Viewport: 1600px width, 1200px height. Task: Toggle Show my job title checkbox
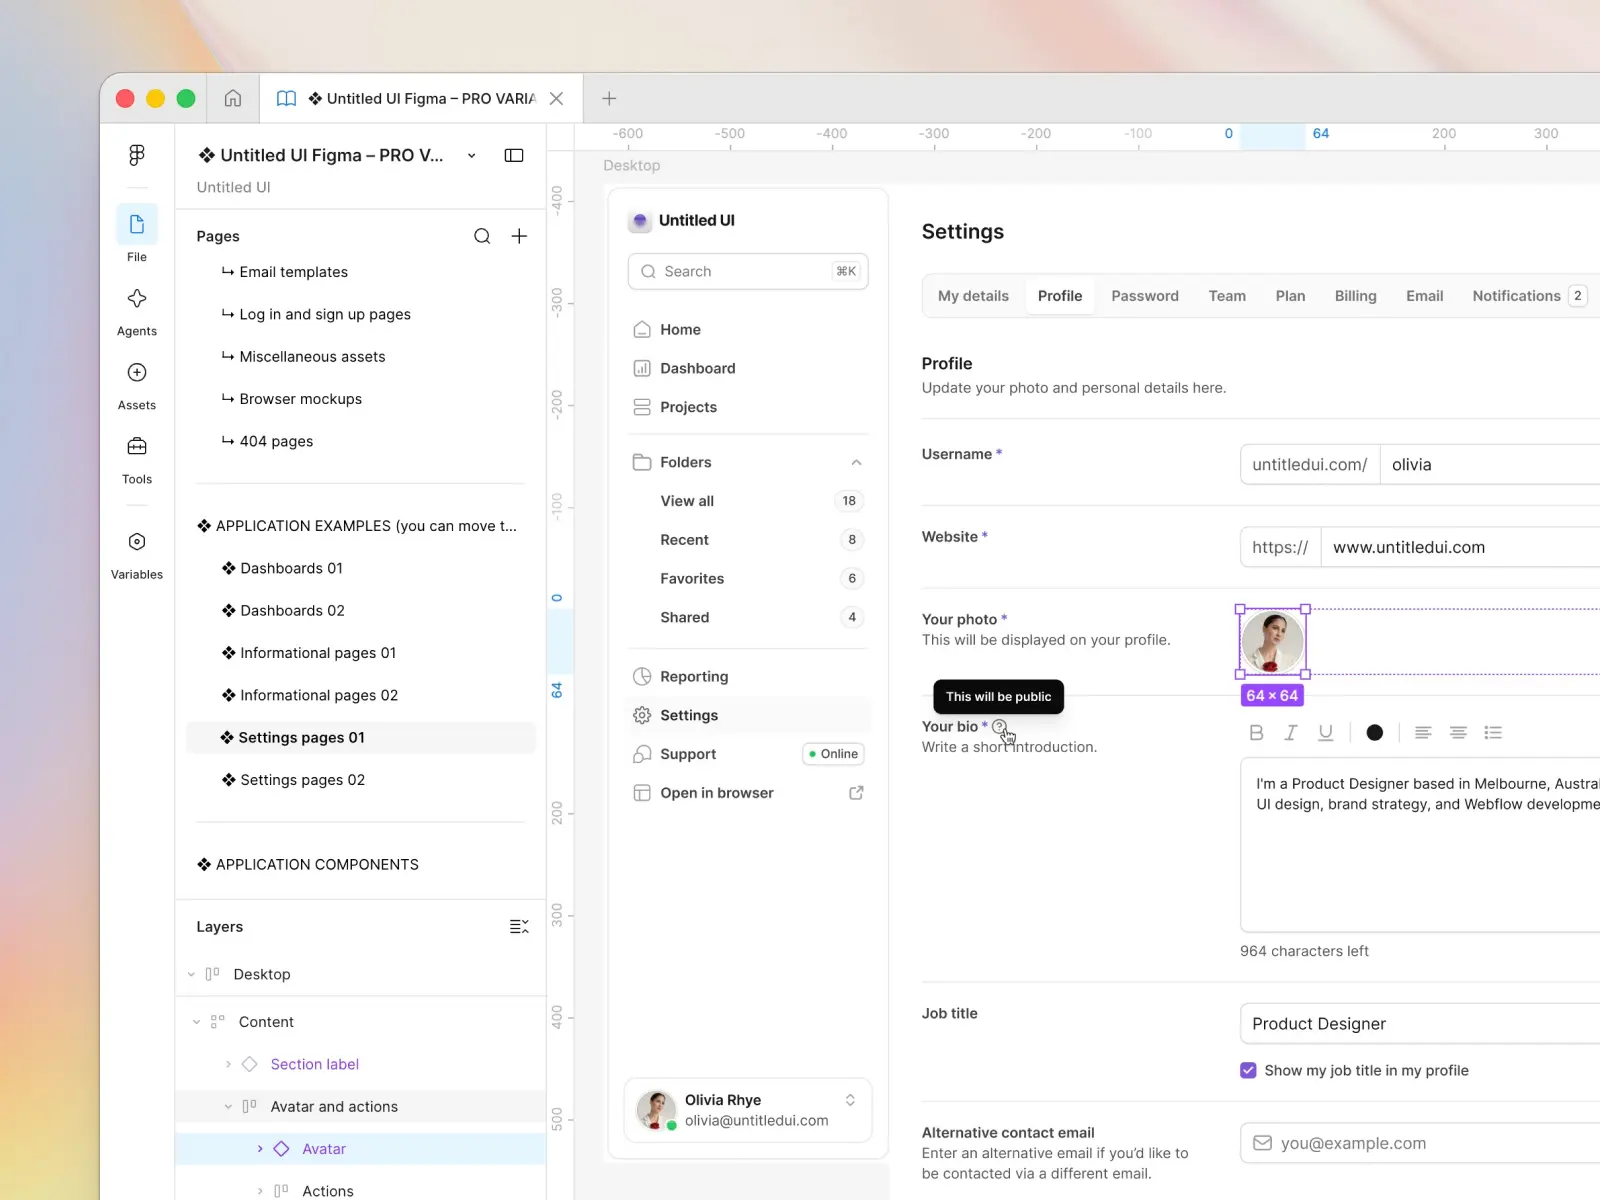[x=1248, y=1070]
